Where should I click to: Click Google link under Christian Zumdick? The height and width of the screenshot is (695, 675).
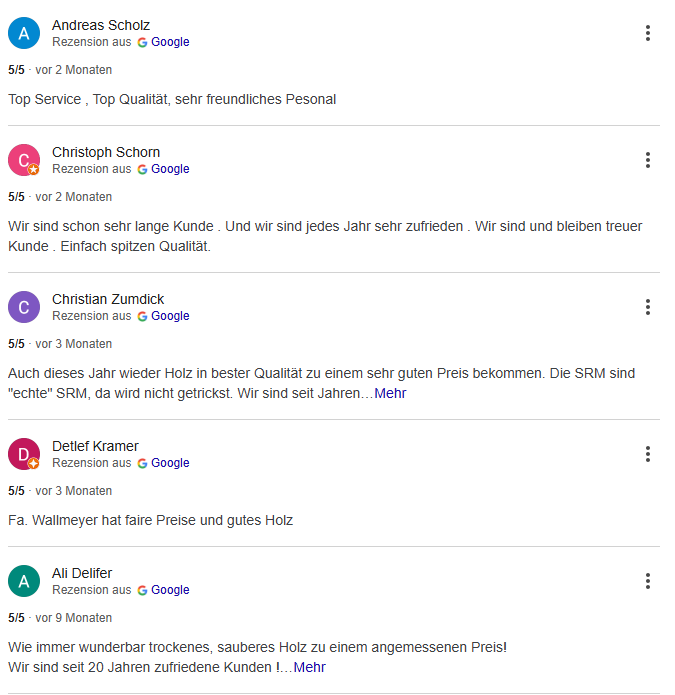170,316
